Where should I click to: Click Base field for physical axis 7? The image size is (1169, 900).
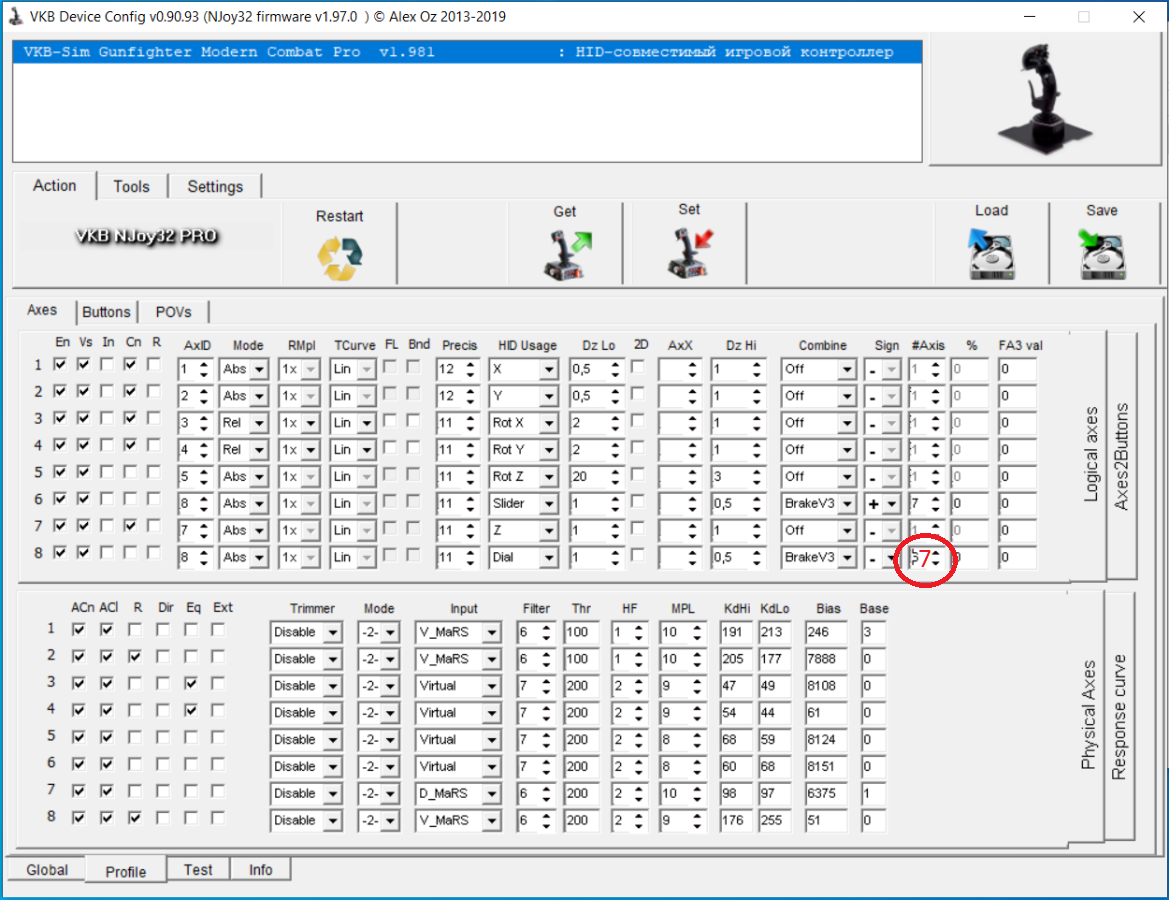click(873, 793)
